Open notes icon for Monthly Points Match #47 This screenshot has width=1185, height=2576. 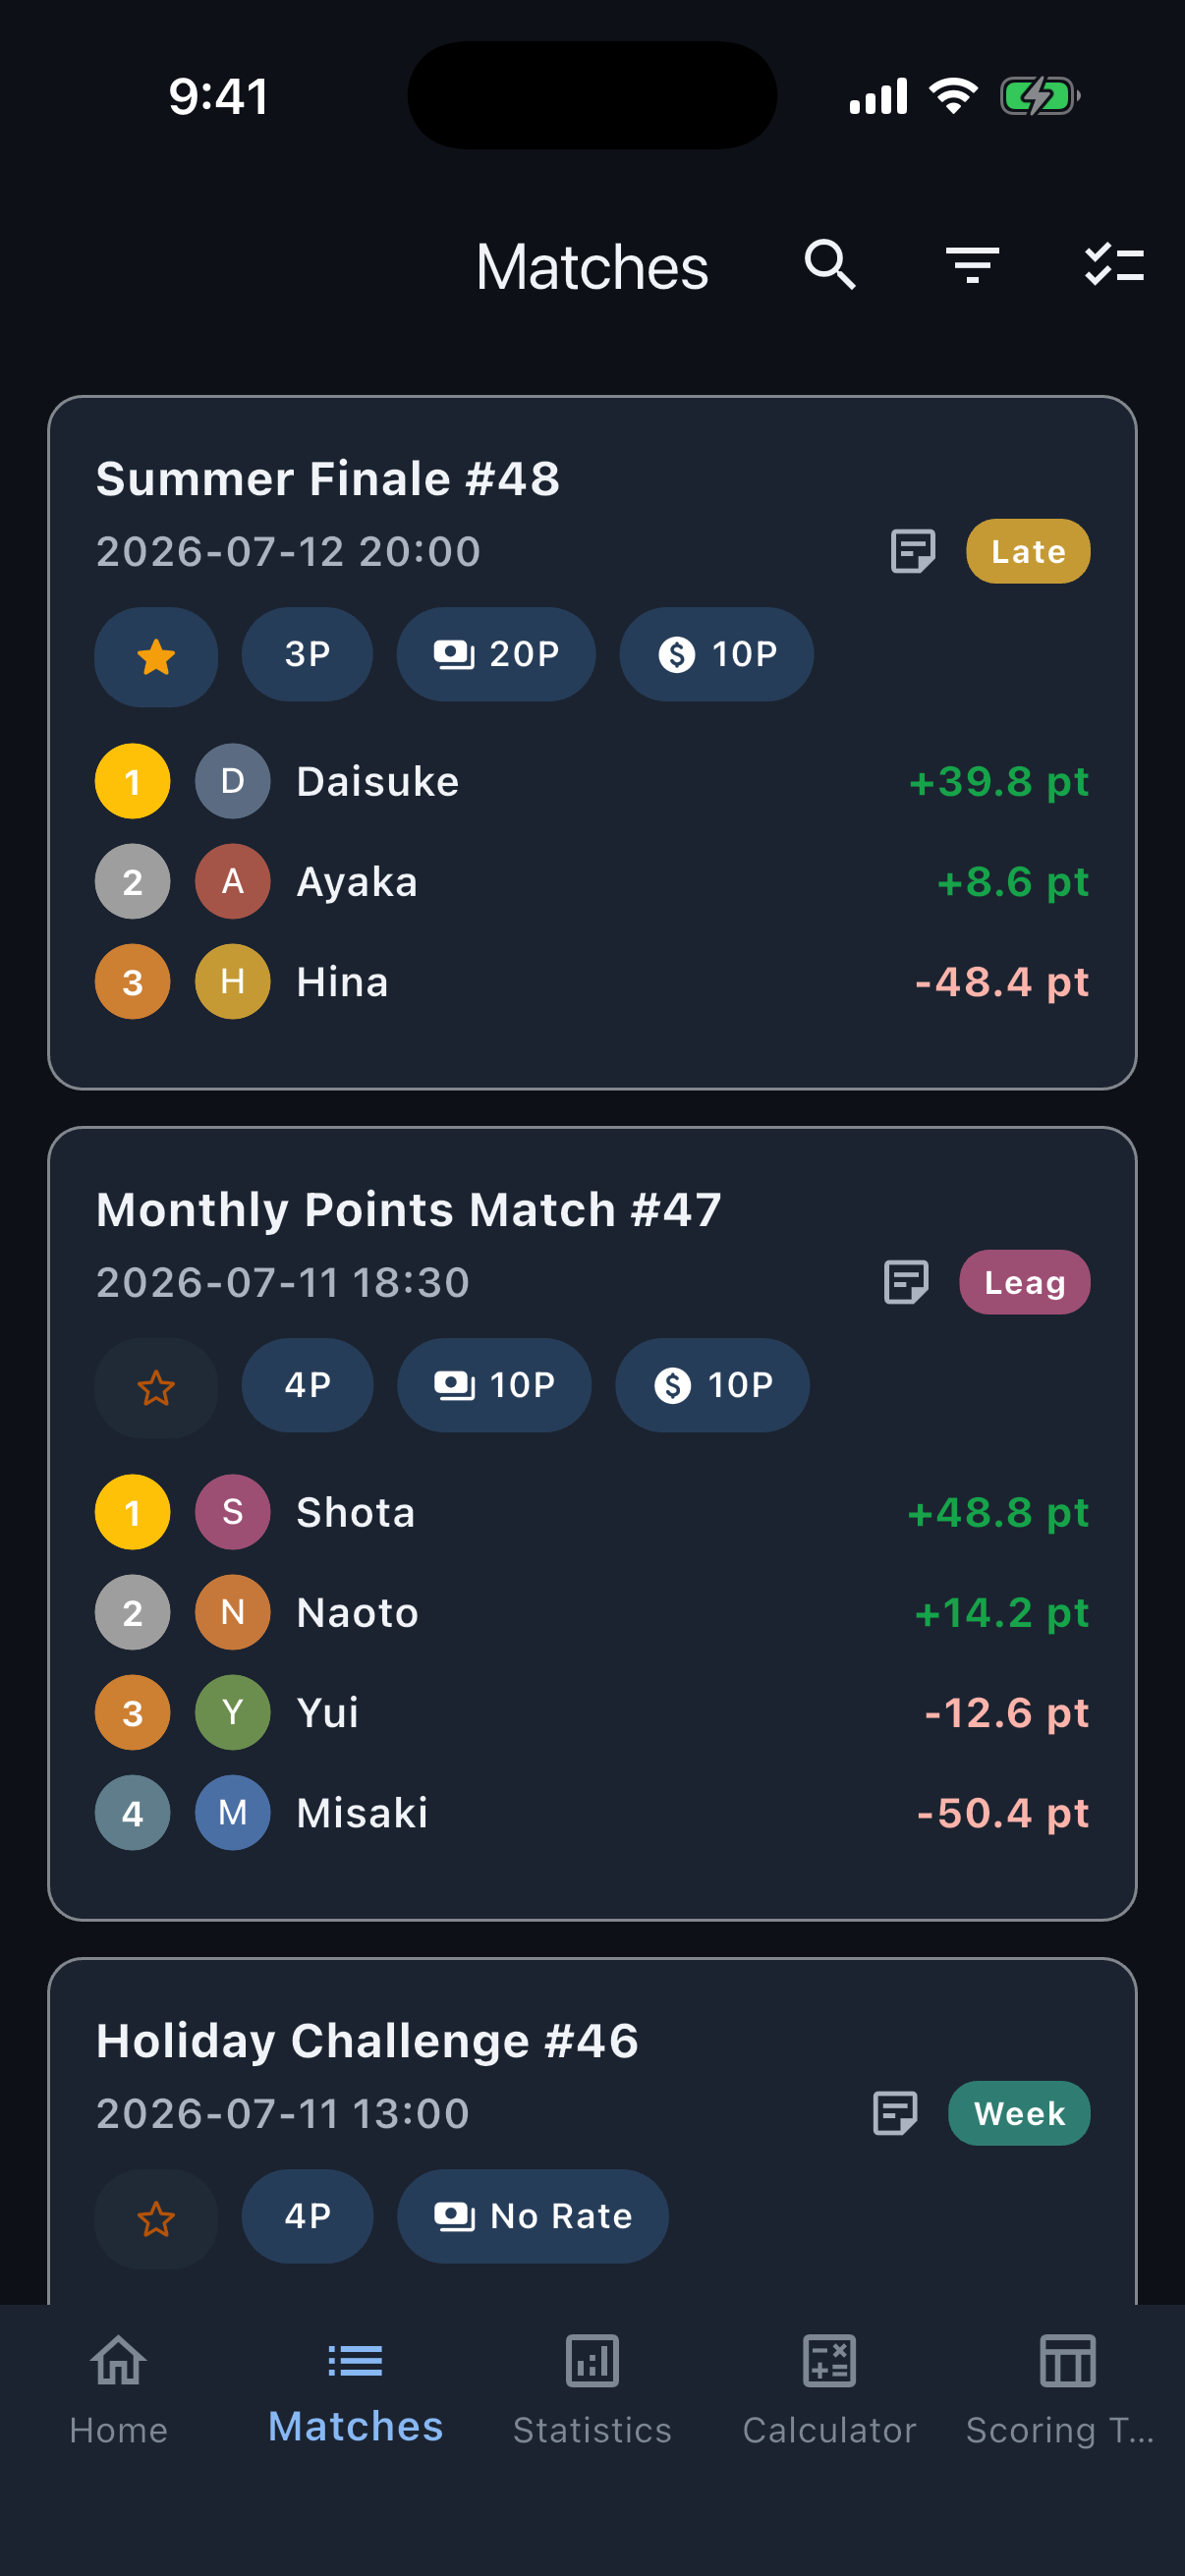pyautogui.click(x=906, y=1282)
